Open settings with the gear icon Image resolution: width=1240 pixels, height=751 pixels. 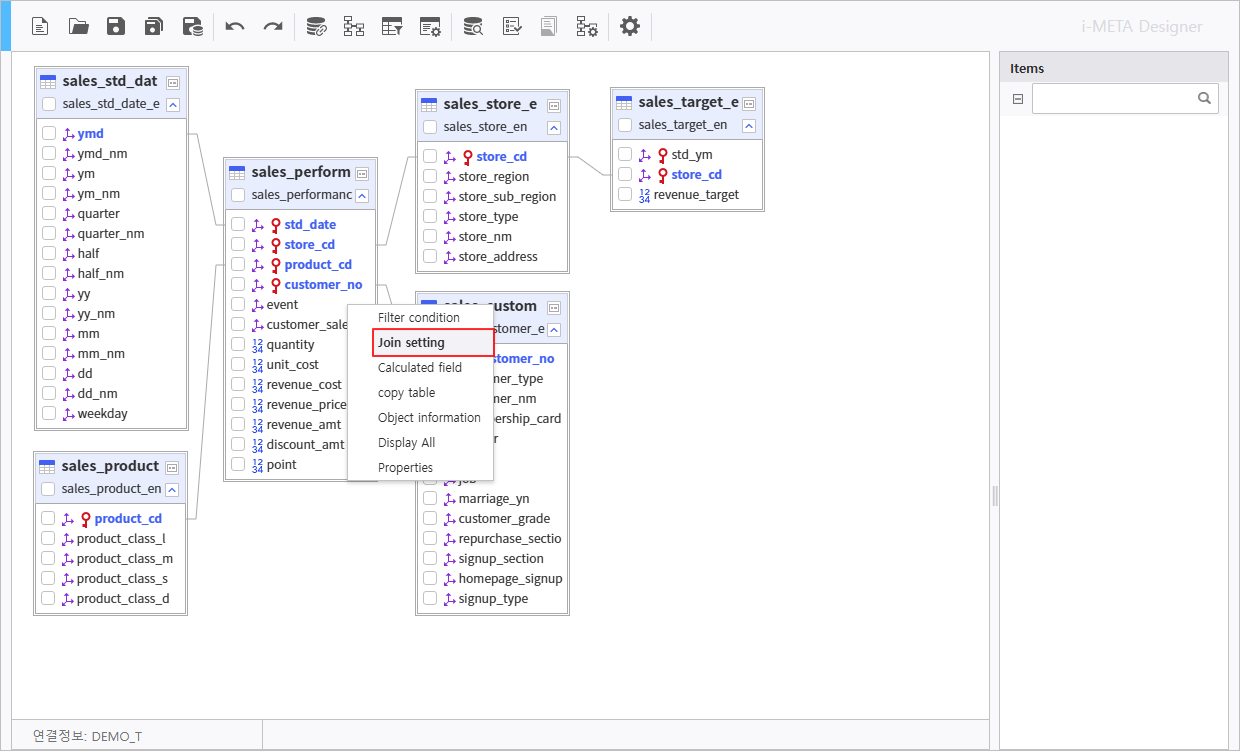[x=629, y=27]
